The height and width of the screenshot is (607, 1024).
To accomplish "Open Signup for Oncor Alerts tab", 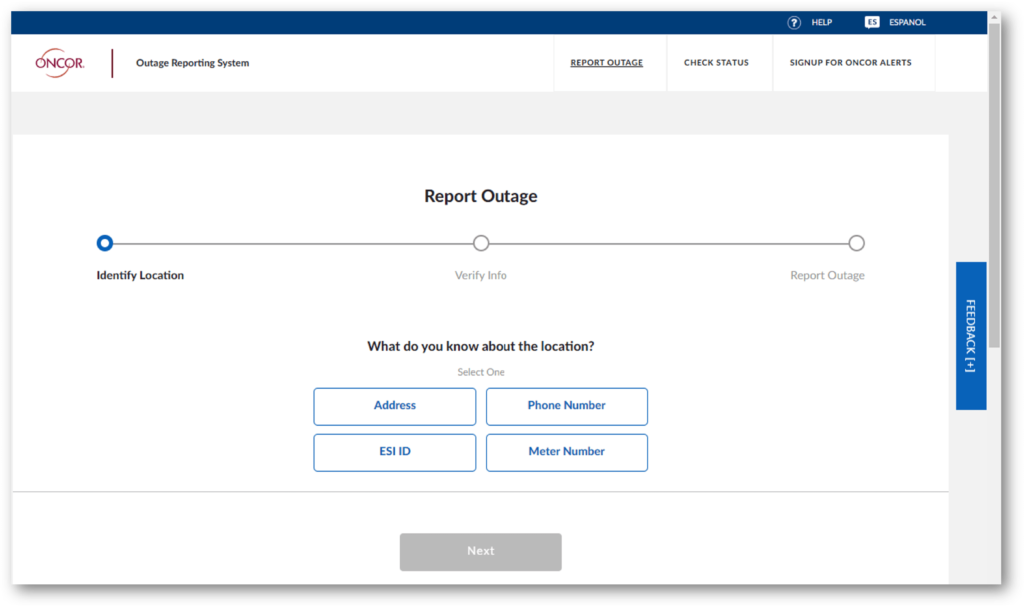I will point(850,63).
